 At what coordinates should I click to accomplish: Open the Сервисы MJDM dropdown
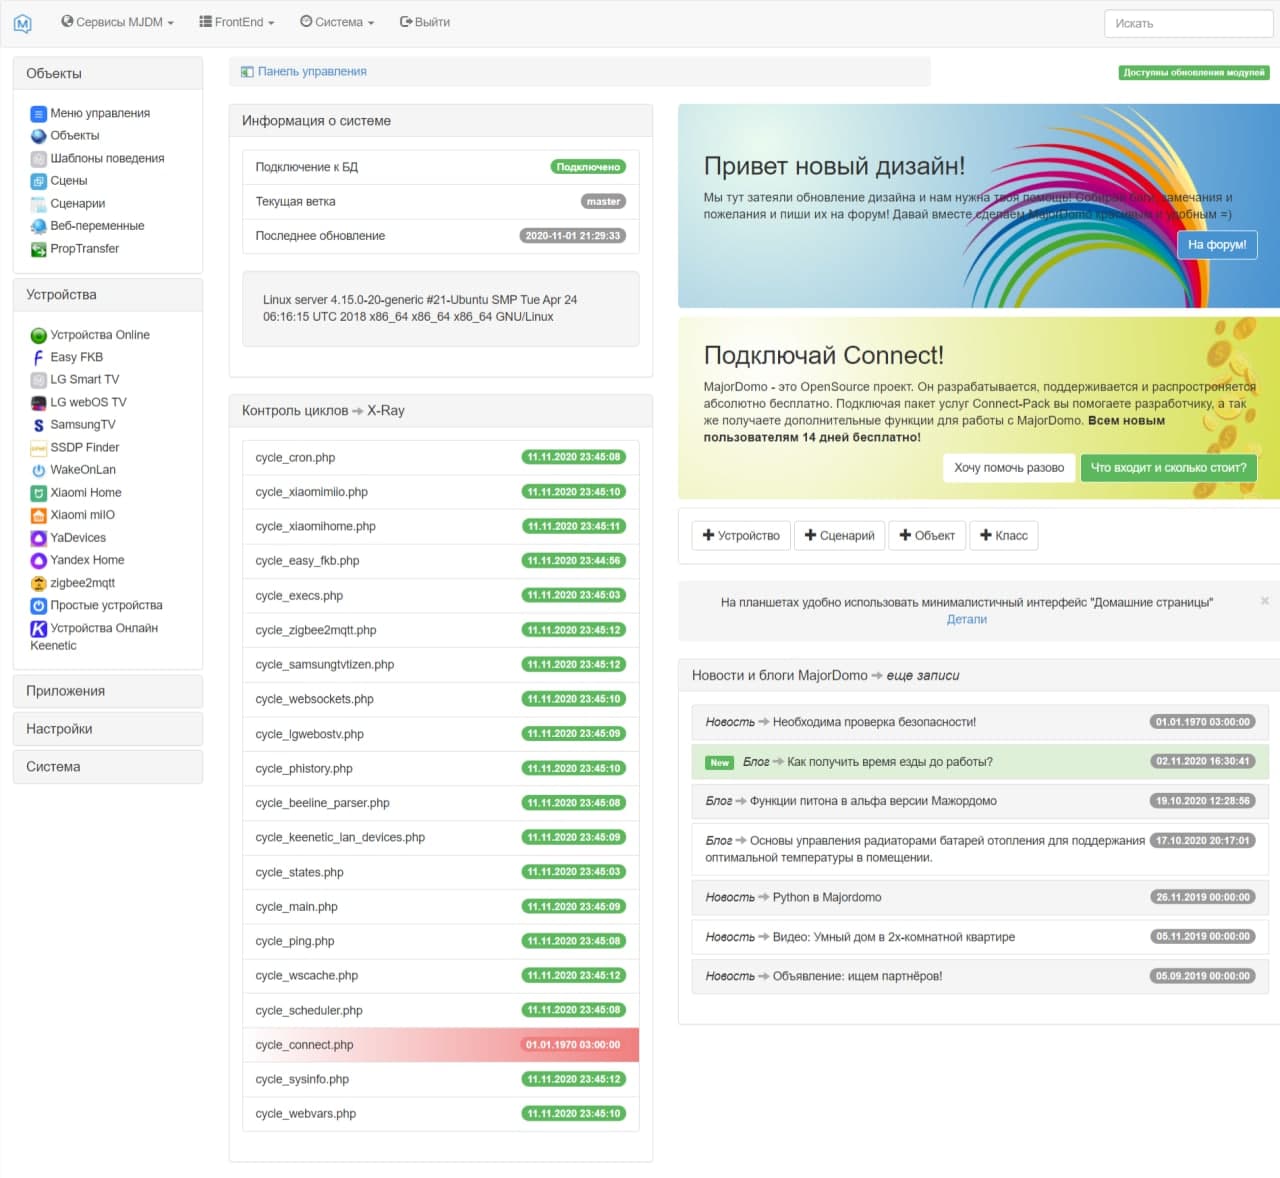[x=117, y=22]
